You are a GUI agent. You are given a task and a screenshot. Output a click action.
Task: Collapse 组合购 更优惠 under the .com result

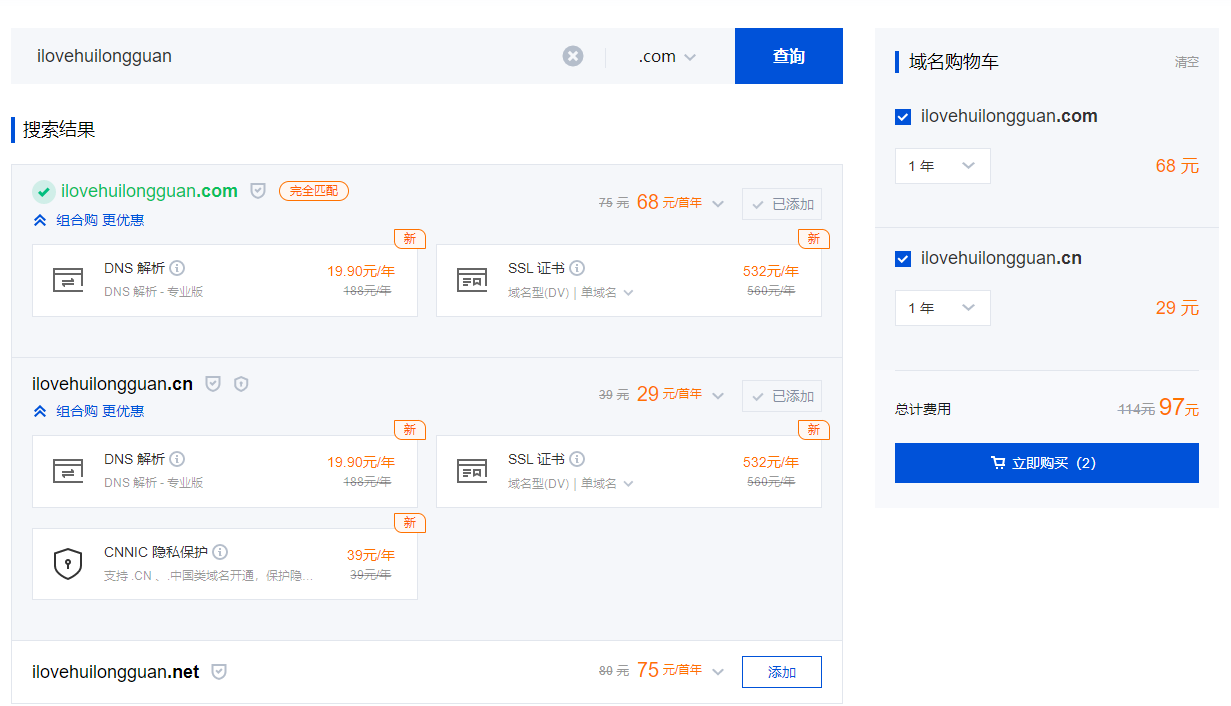point(88,220)
